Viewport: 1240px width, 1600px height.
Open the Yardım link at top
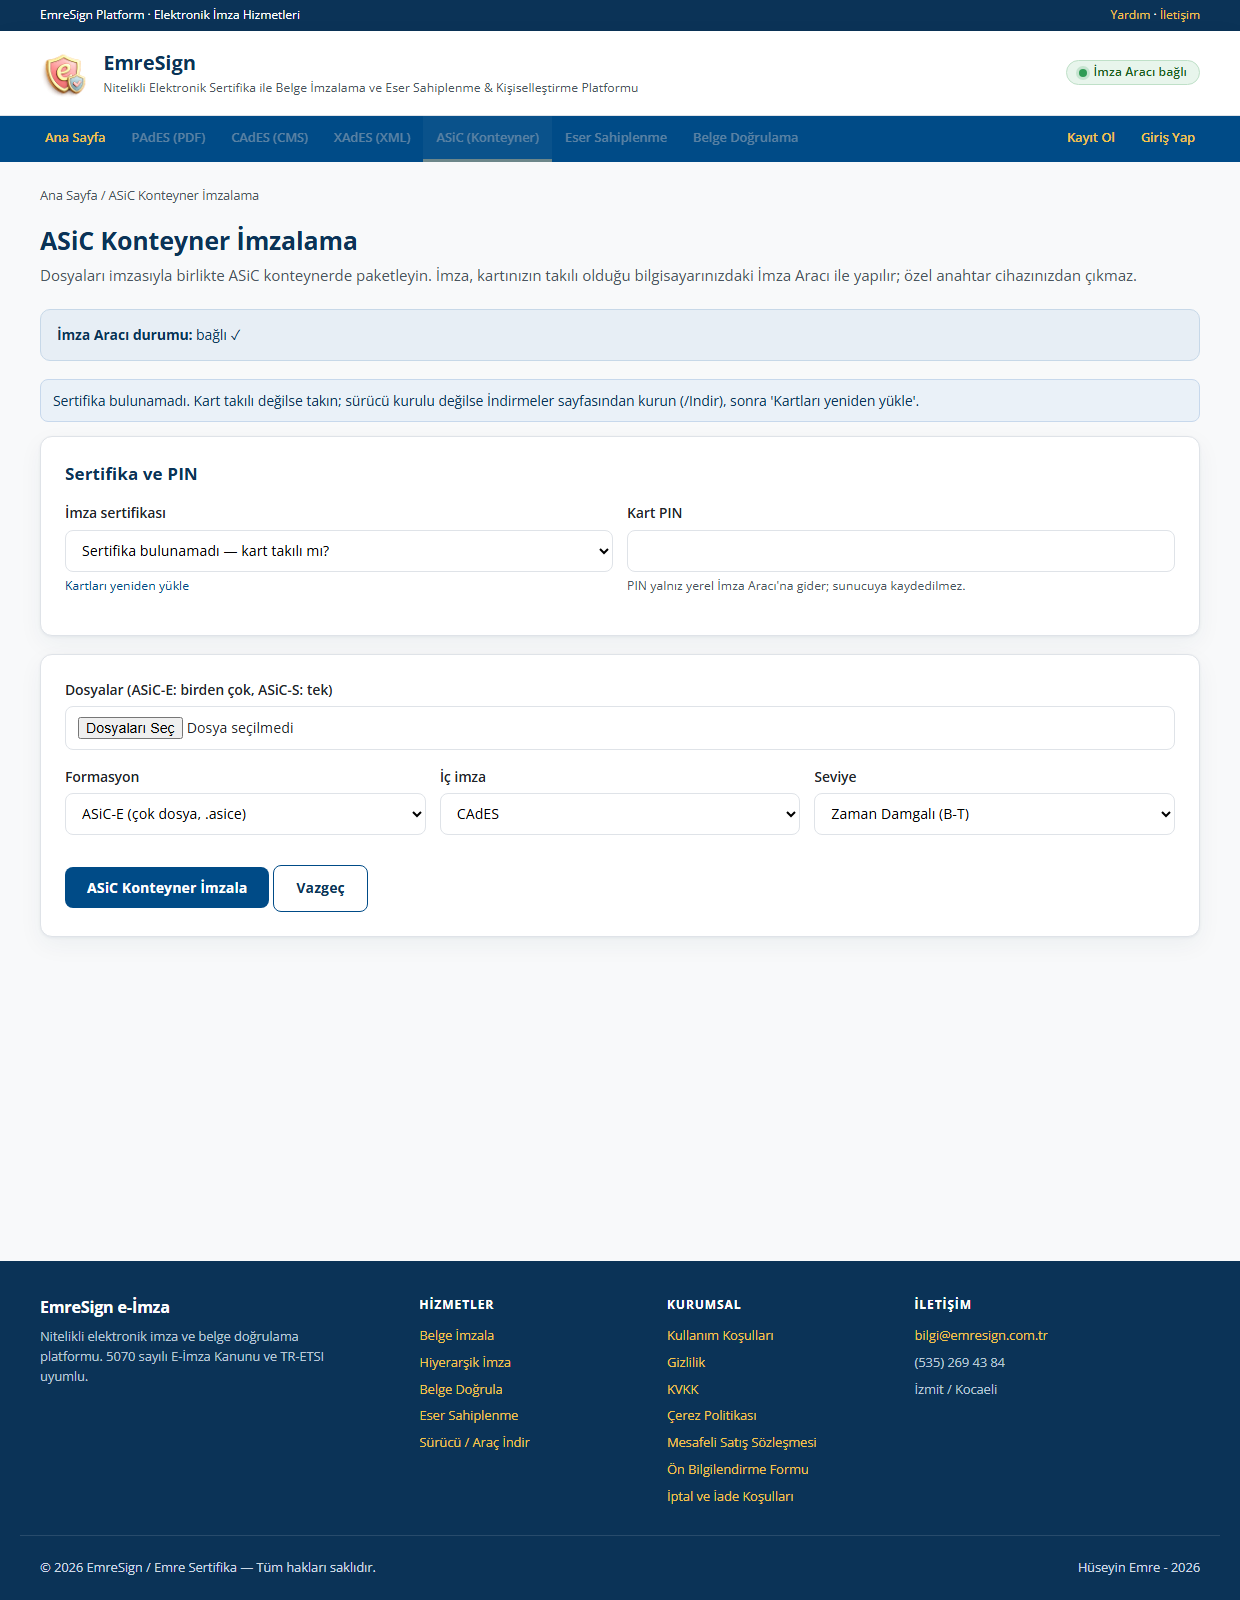coord(1130,15)
